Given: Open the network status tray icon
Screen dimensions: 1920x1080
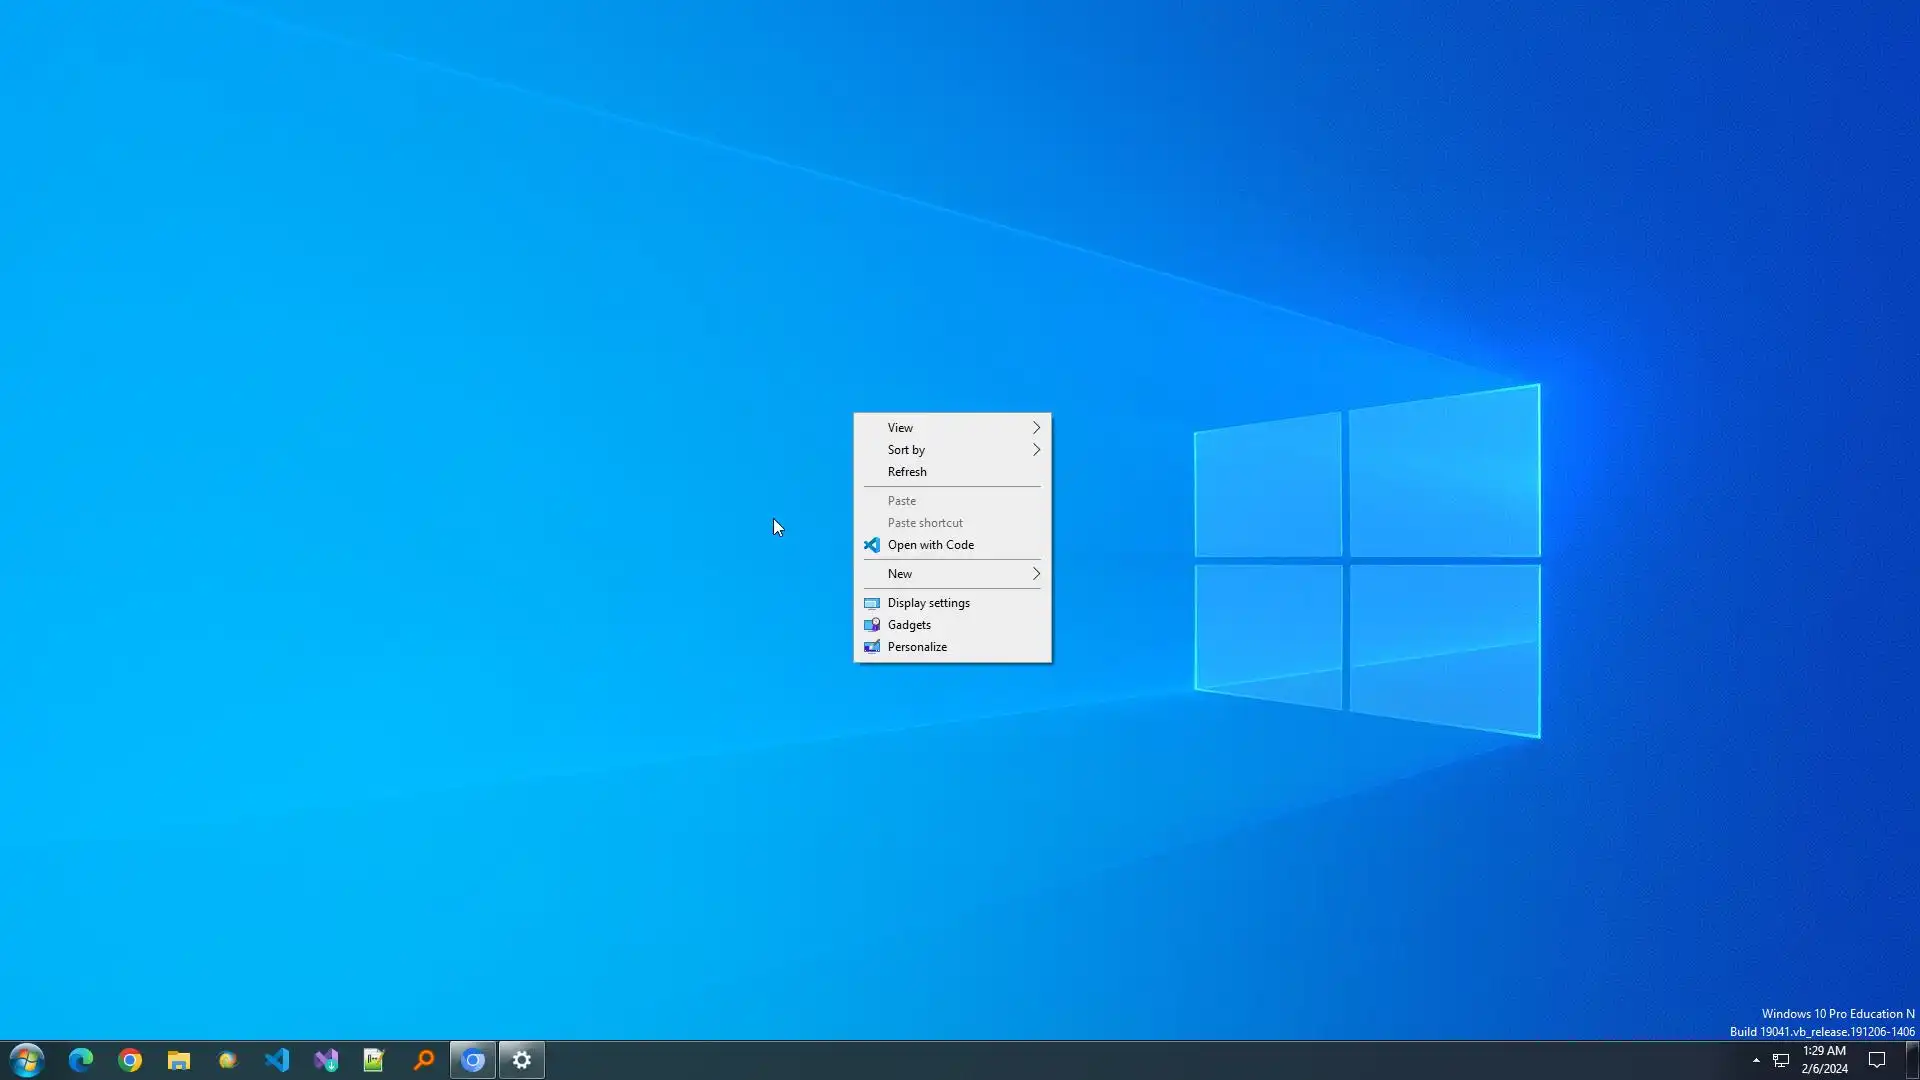Looking at the screenshot, I should pos(1781,1060).
